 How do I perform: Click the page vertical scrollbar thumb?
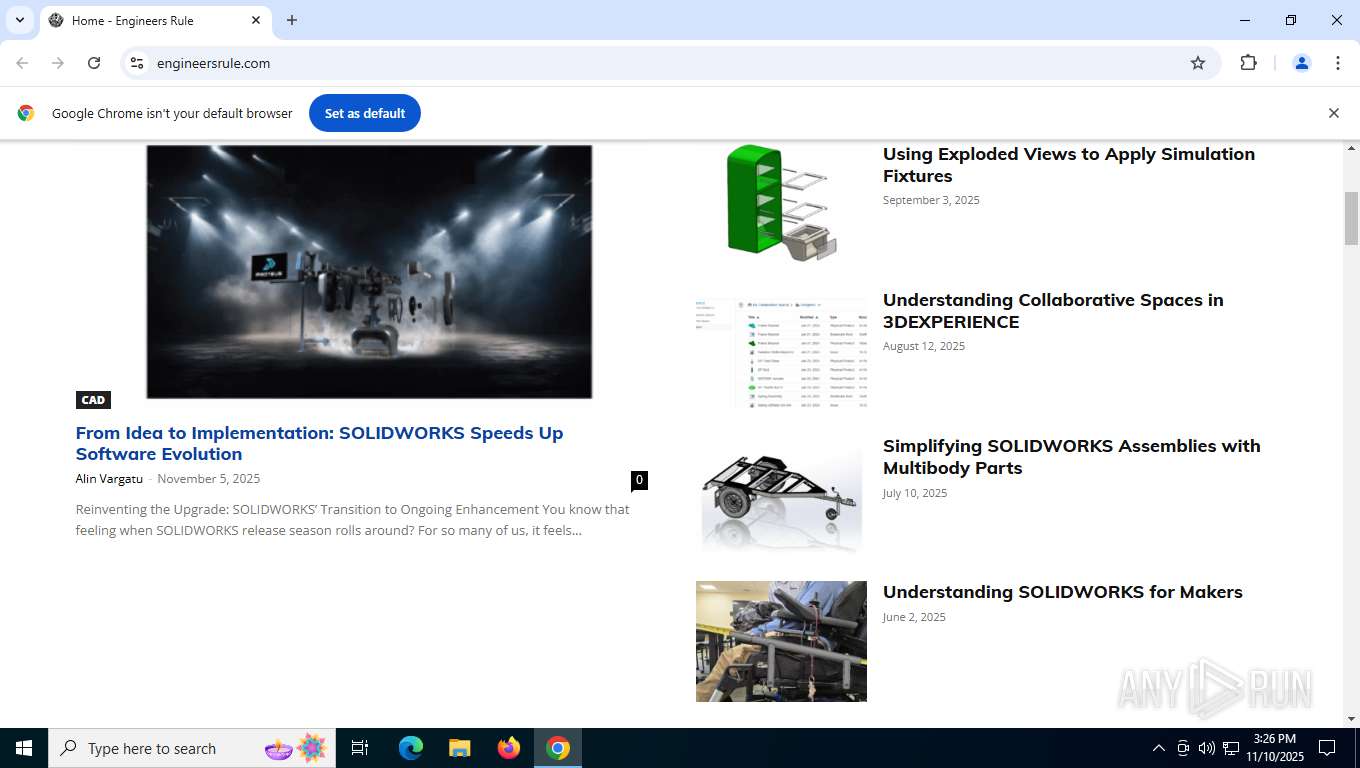coord(1351,218)
